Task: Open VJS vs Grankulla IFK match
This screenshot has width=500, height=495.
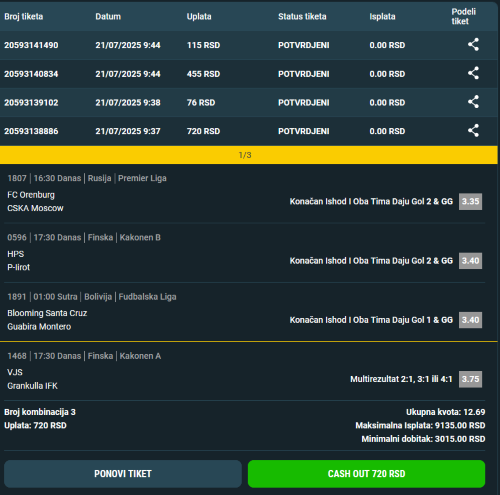Action: (x=32, y=379)
